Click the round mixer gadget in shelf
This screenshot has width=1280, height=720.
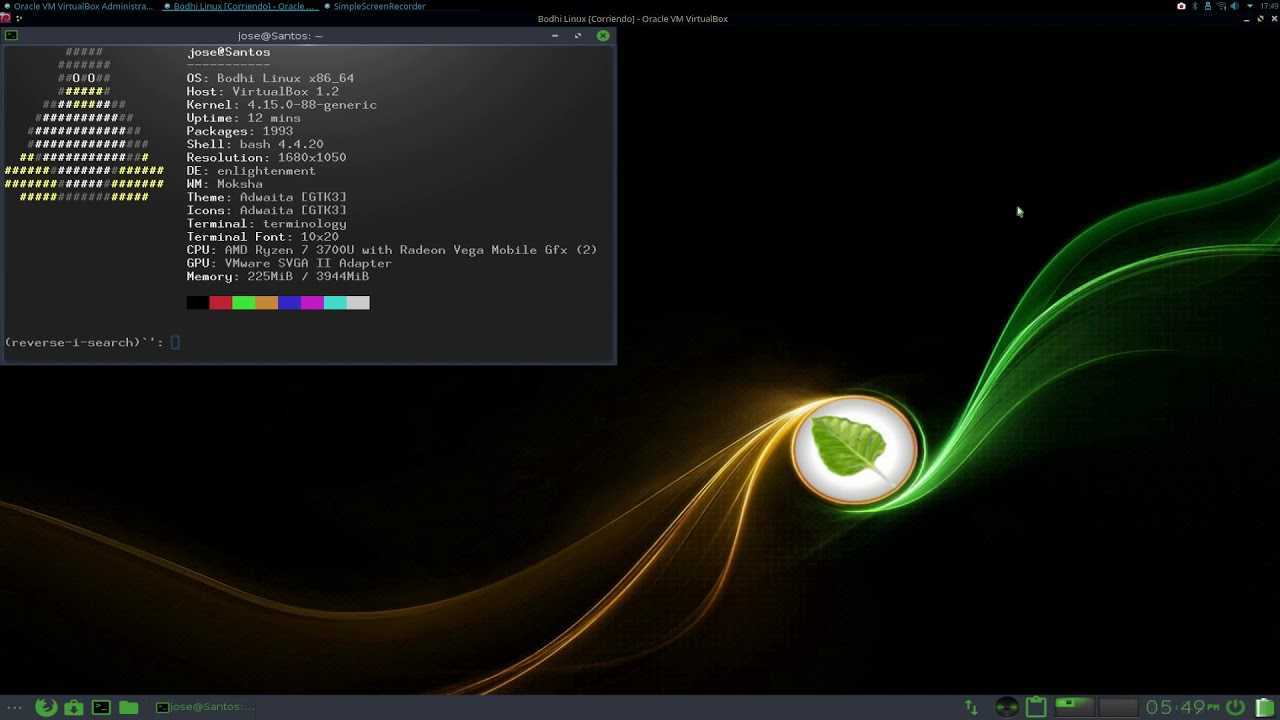tap(1007, 707)
